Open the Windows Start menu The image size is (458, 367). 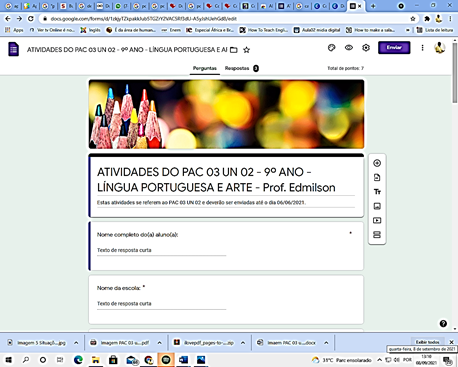[x=8, y=360]
